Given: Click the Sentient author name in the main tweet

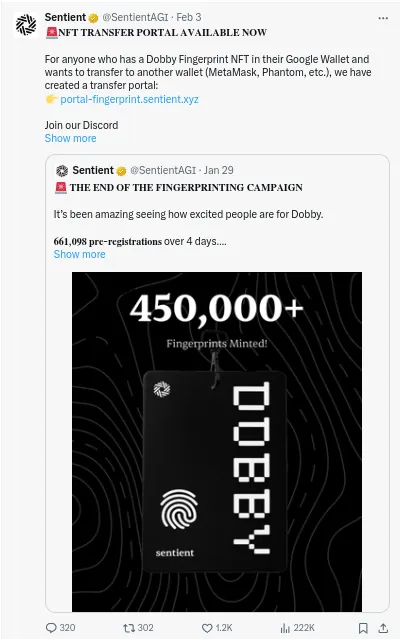Looking at the screenshot, I should tap(65, 17).
